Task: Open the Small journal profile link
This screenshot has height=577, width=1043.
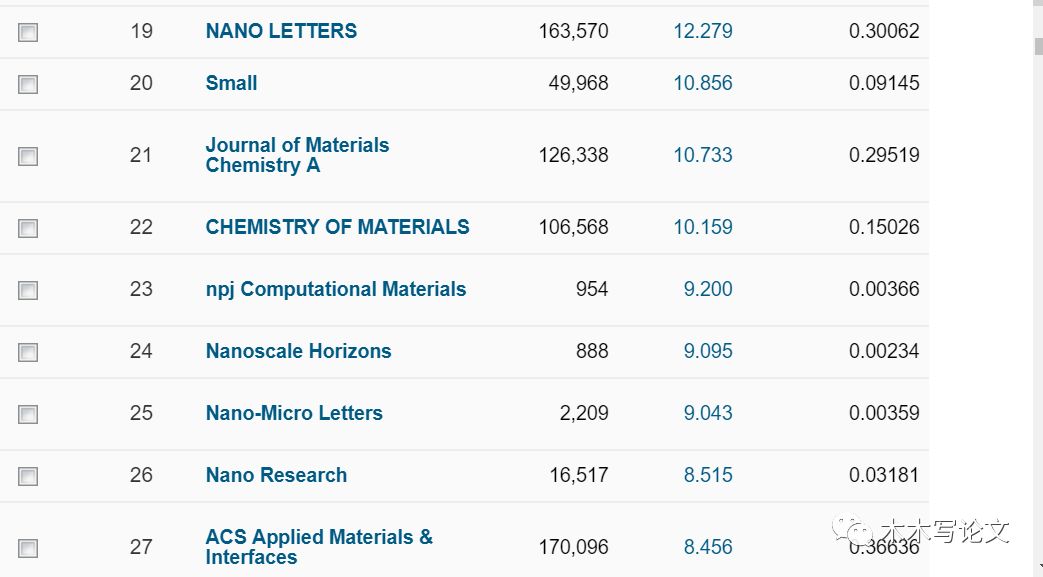Action: 231,83
